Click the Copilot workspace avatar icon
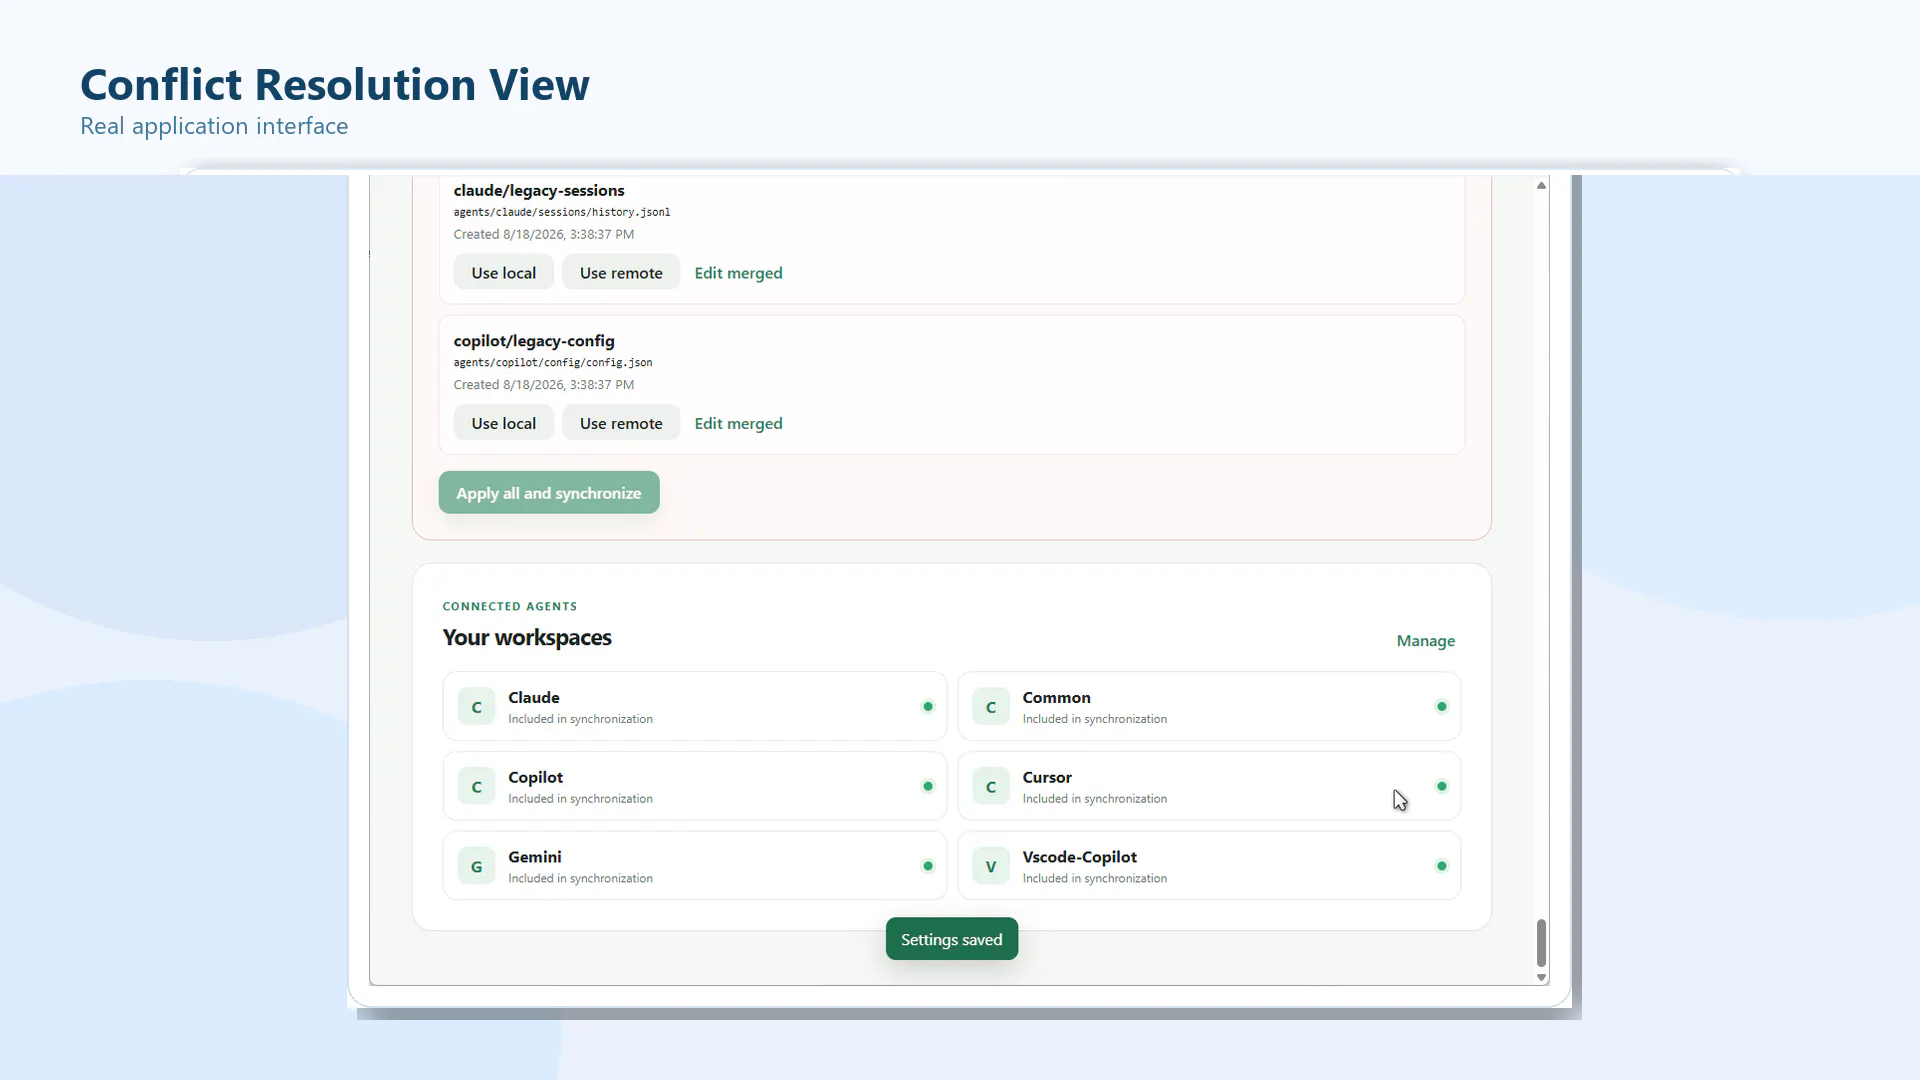This screenshot has width=1920, height=1080. click(x=476, y=787)
